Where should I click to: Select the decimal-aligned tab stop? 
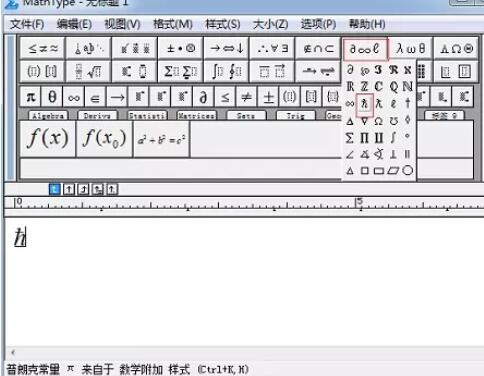(112, 189)
